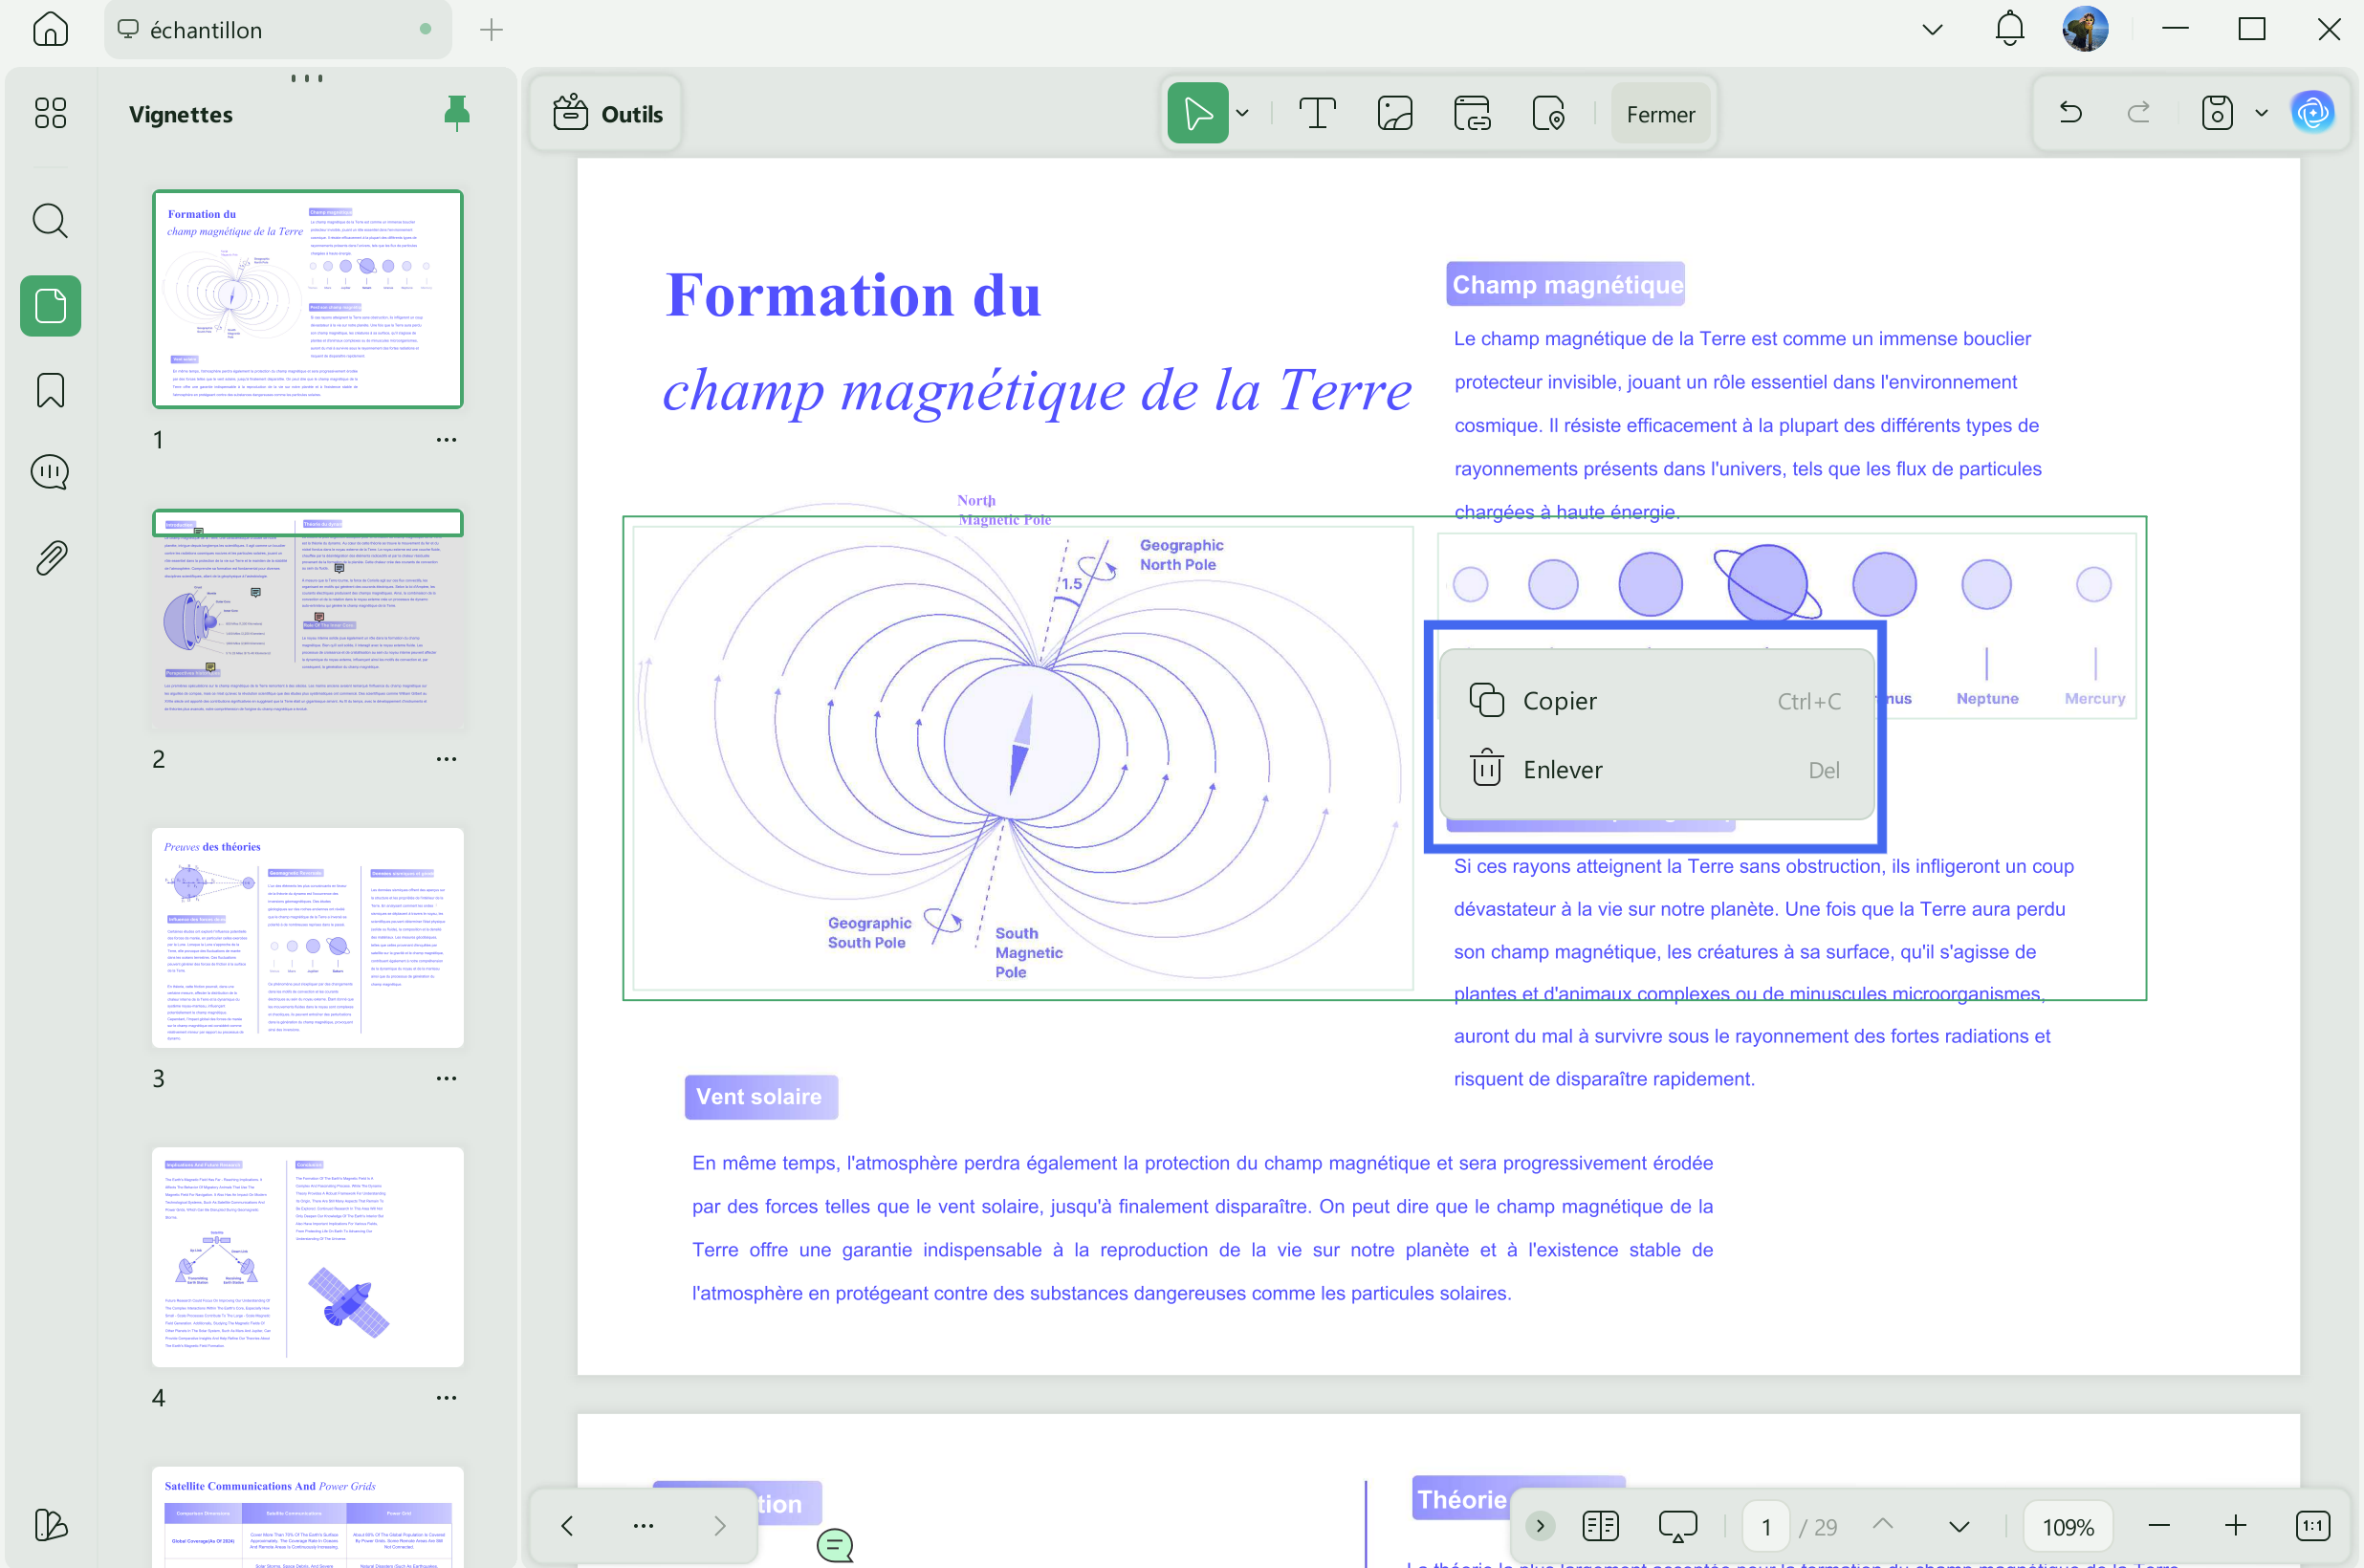Expand the tab list chevron
2364x1568 pixels.
coord(1933,30)
